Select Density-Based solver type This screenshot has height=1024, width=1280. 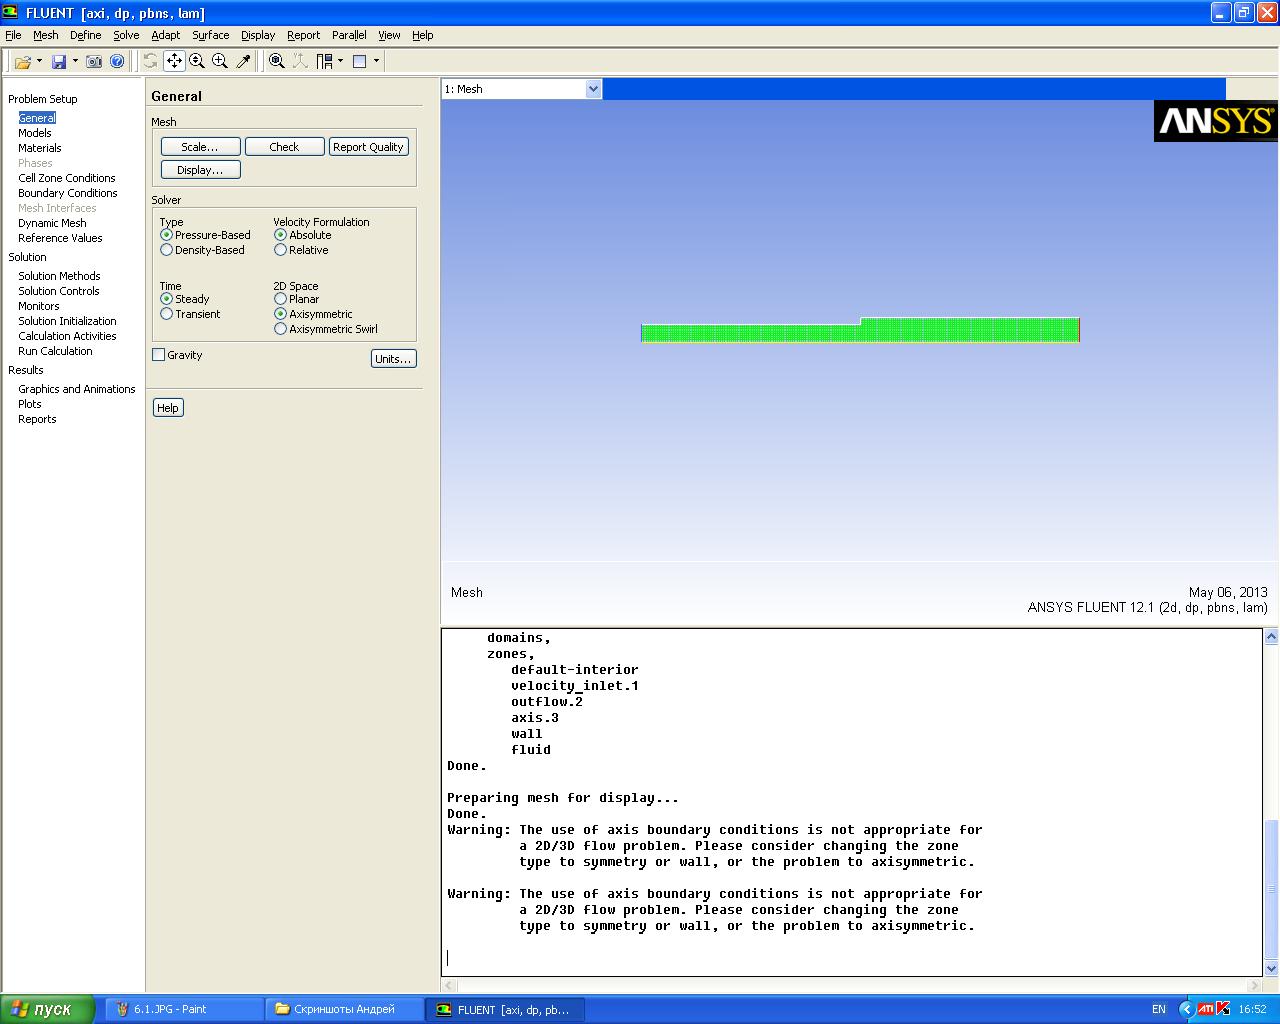202,250
